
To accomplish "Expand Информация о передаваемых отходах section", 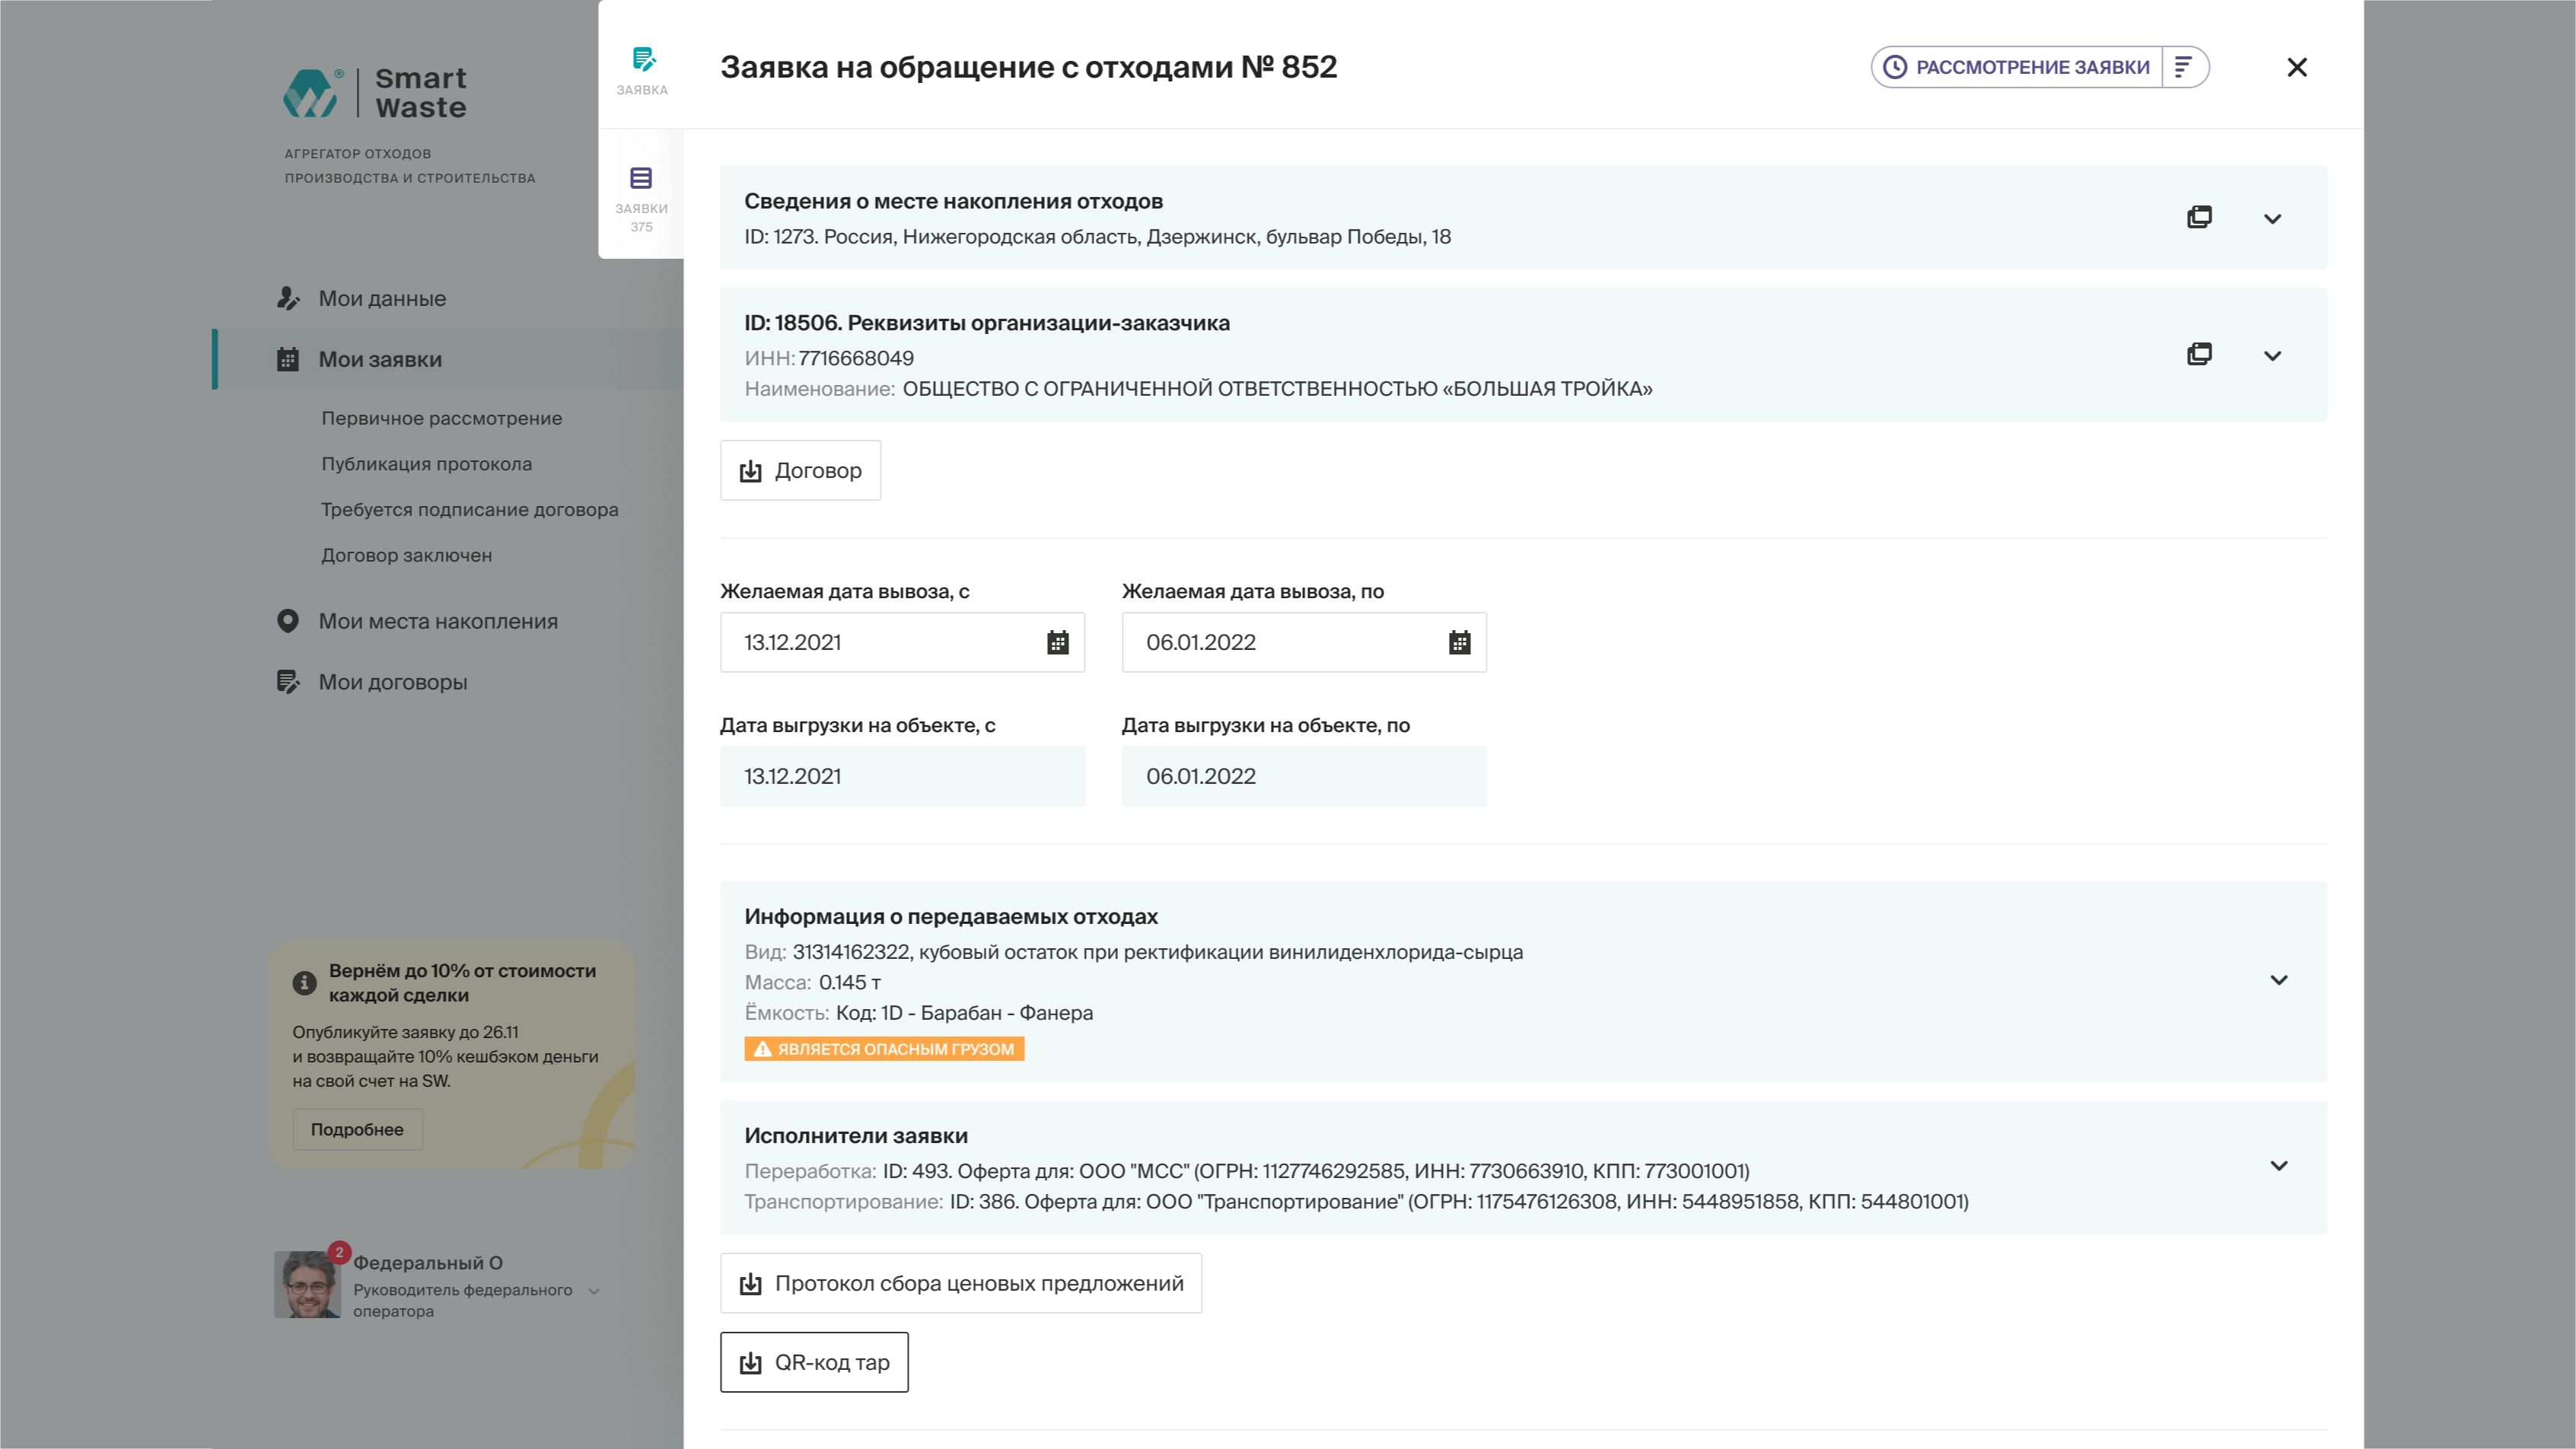I will coord(2279,980).
